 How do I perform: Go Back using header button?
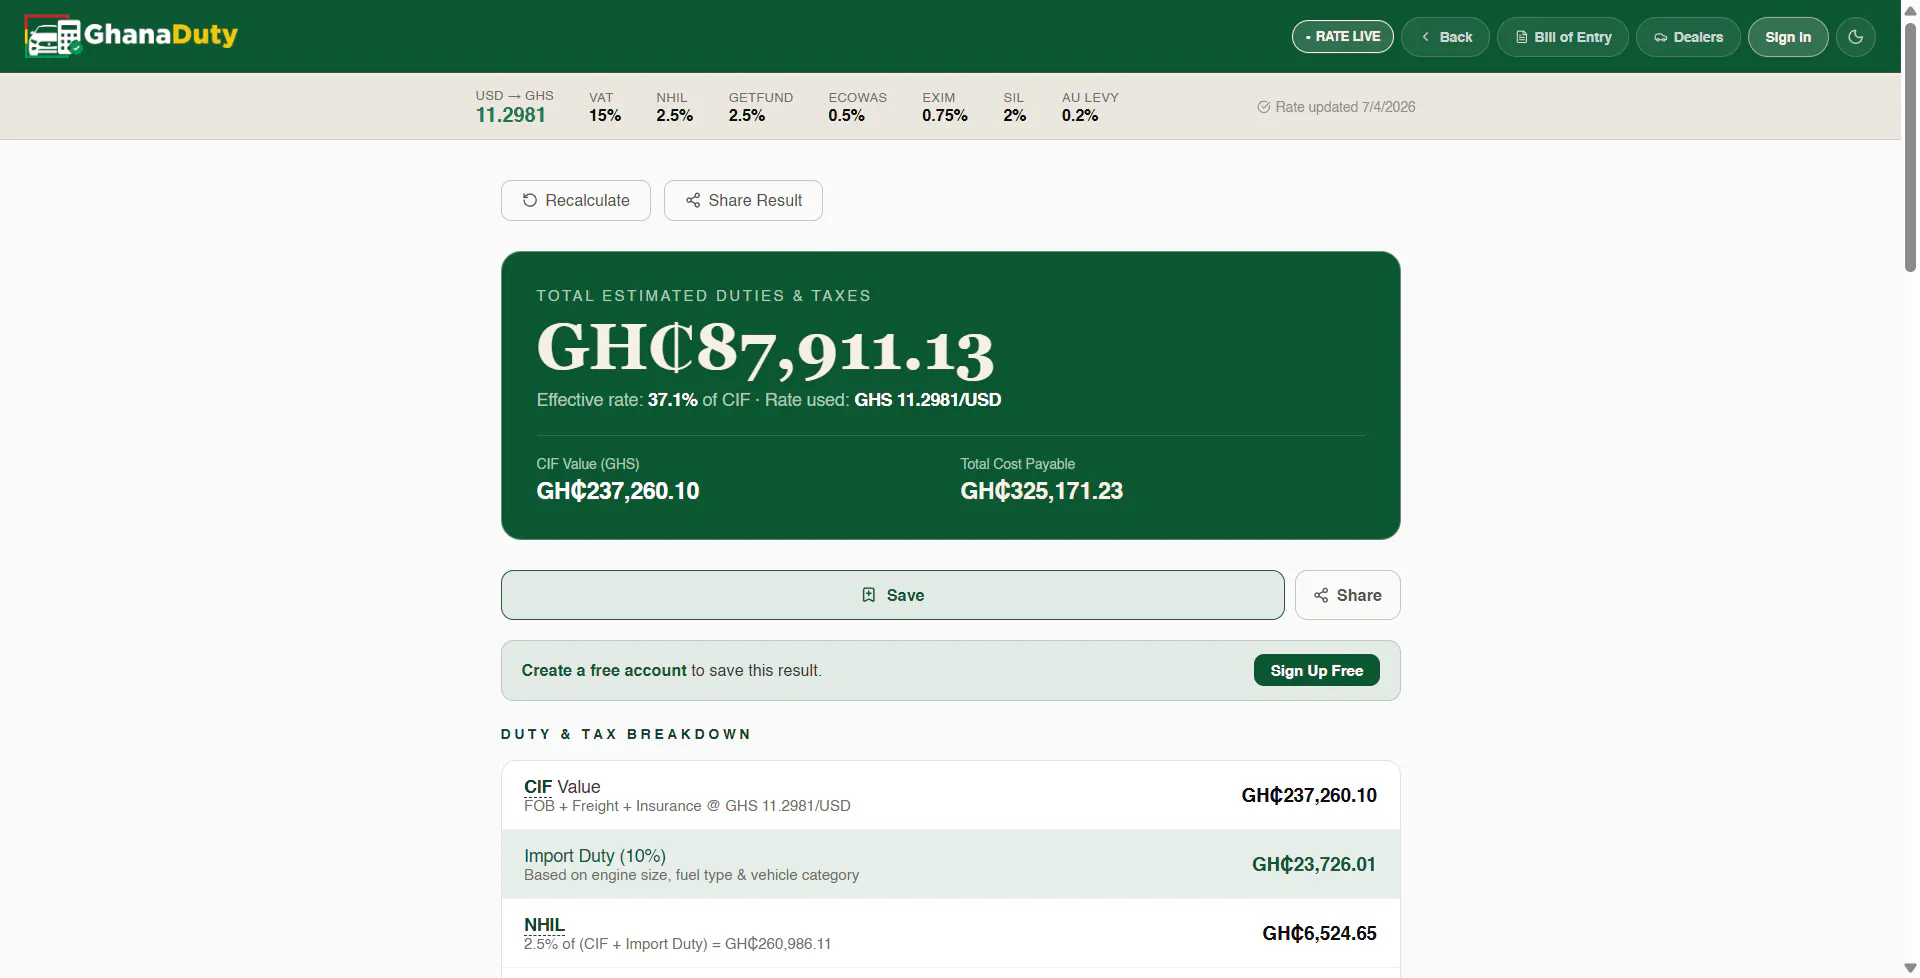(x=1446, y=37)
